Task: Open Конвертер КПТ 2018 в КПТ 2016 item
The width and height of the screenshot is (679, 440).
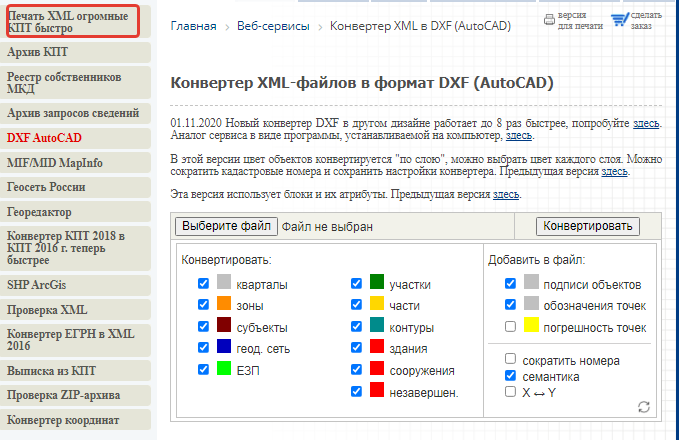Action: tap(75, 249)
